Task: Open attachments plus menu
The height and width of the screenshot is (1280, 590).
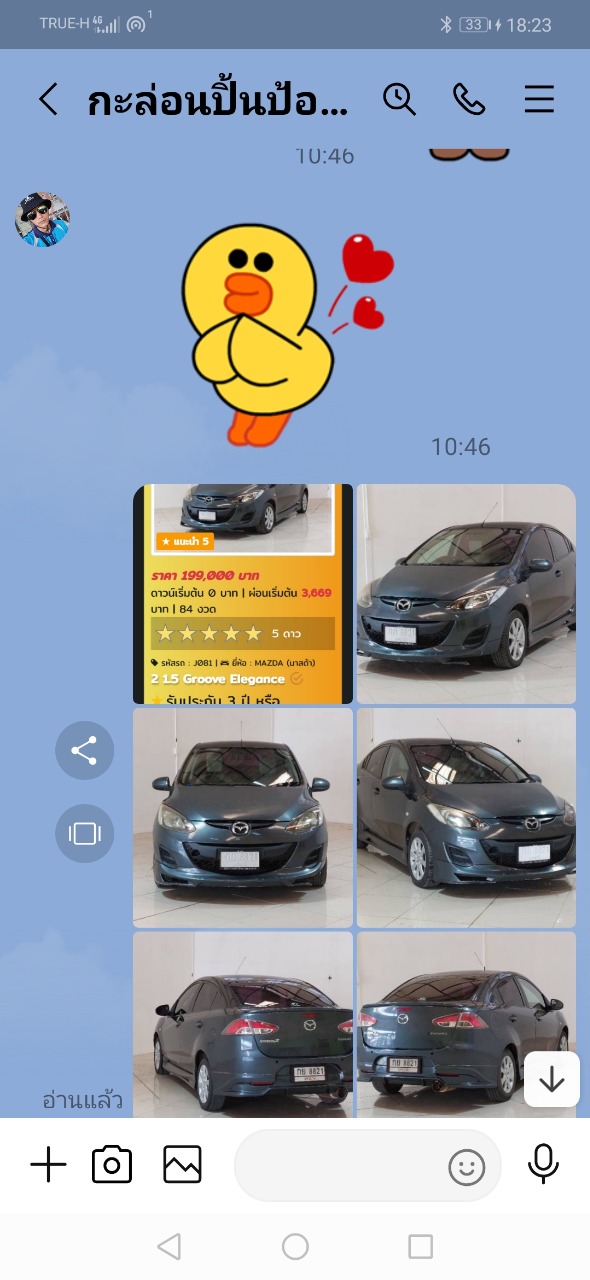Action: [48, 1165]
